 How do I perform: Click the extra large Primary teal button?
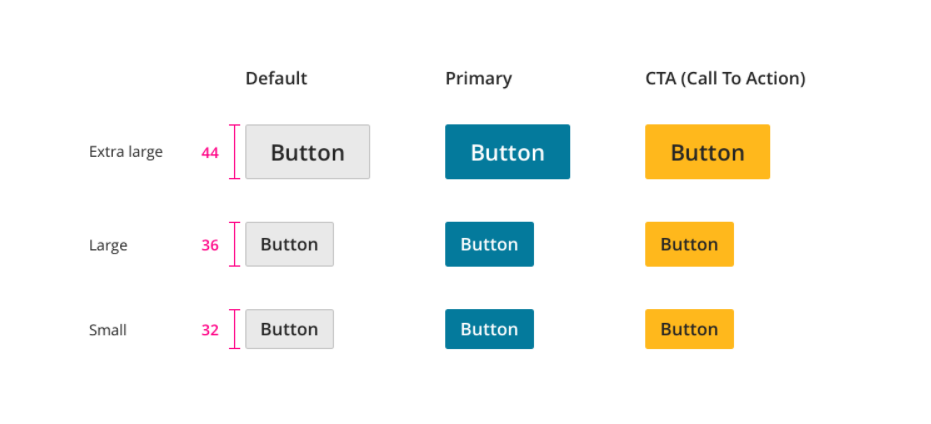tap(507, 152)
